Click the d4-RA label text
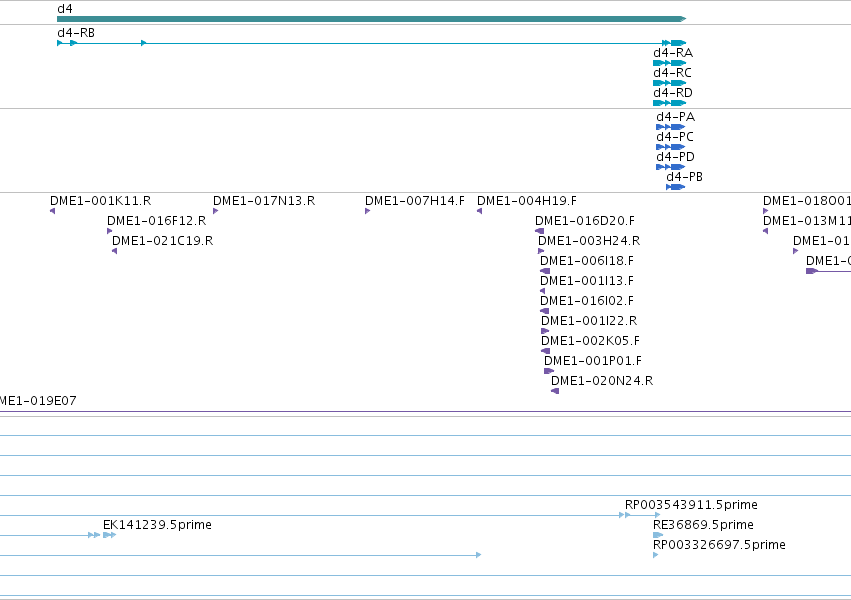This screenshot has height=600, width=851. pyautogui.click(x=673, y=53)
